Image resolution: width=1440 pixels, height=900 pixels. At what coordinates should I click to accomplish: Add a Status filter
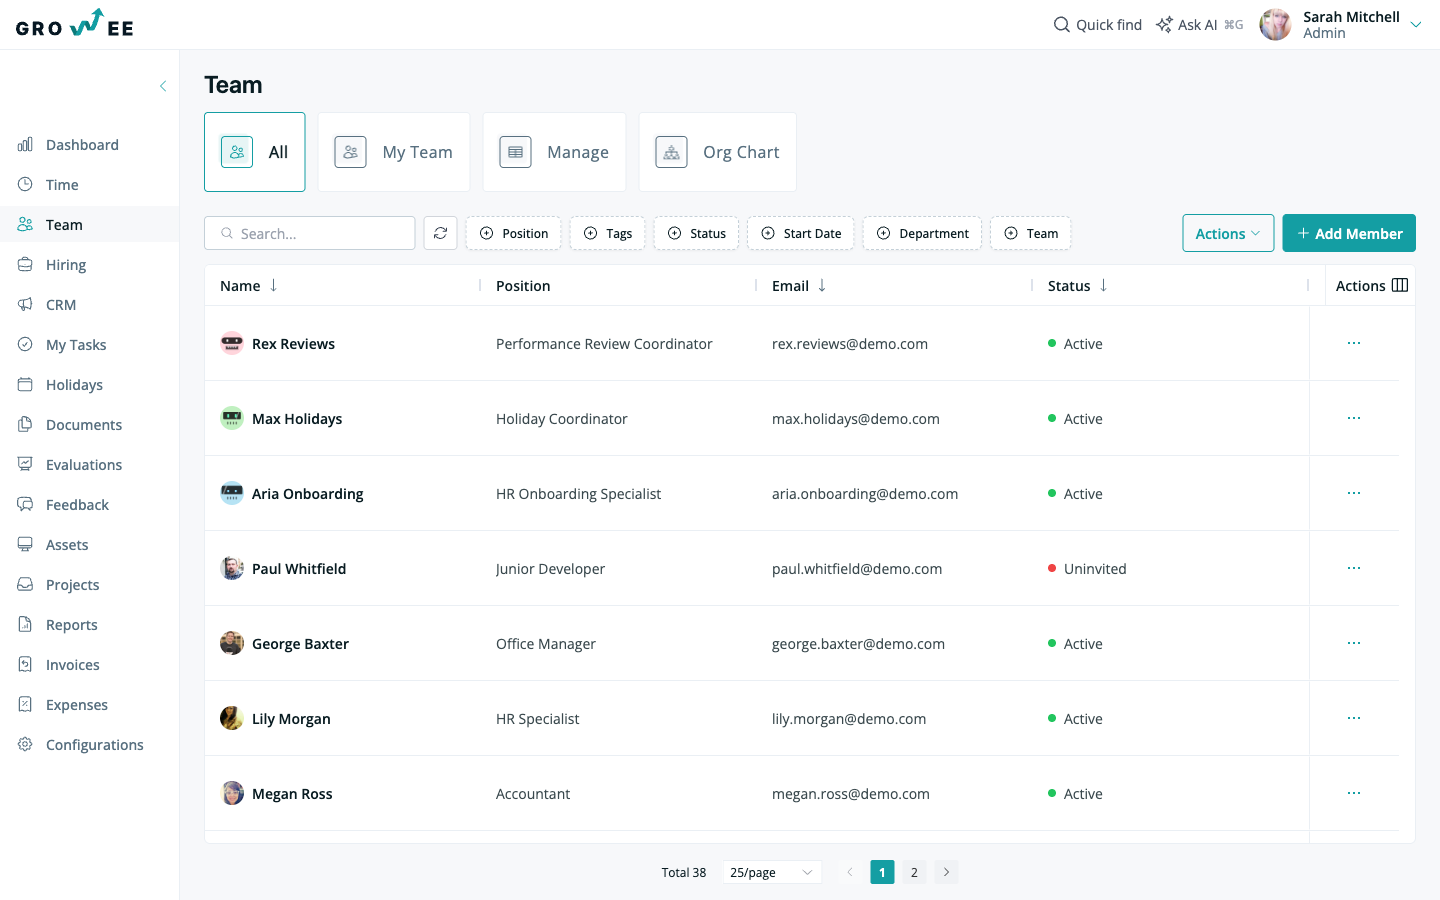pyautogui.click(x=696, y=233)
